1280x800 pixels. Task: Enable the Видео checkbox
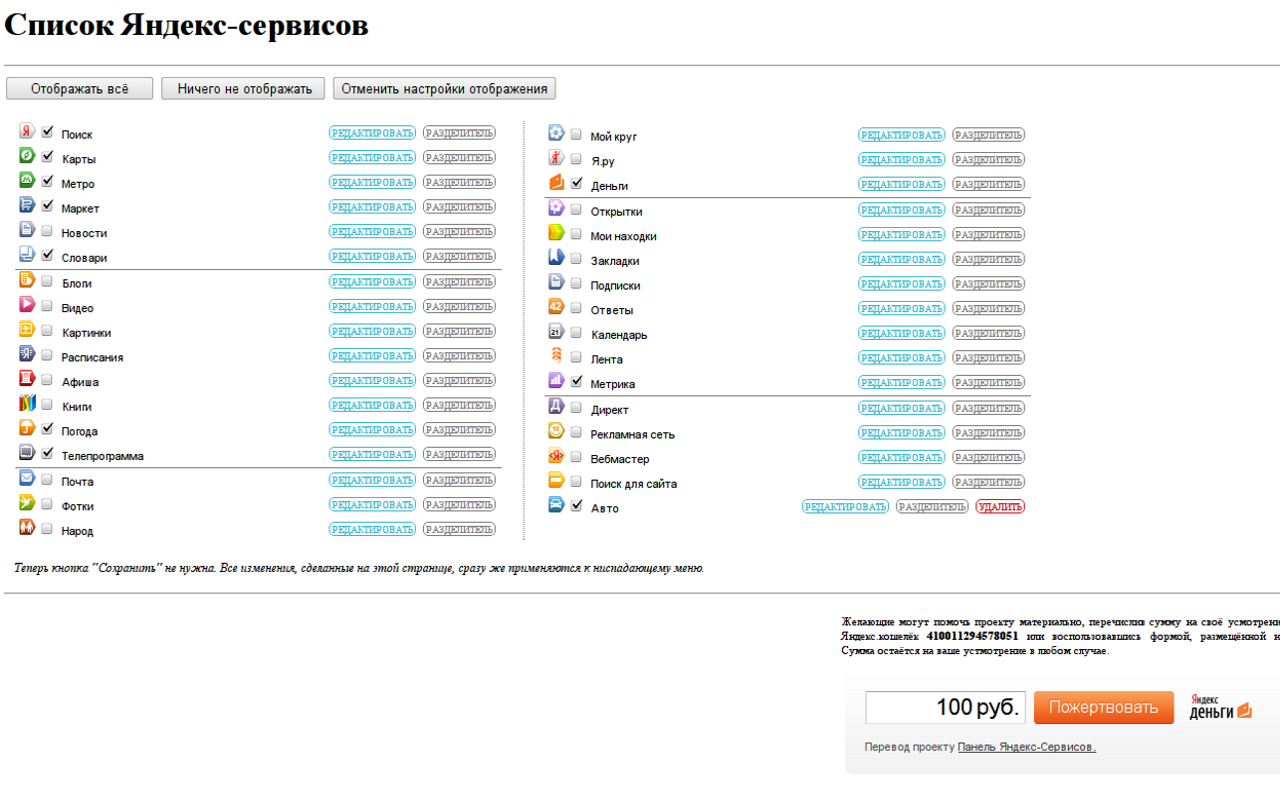(47, 306)
